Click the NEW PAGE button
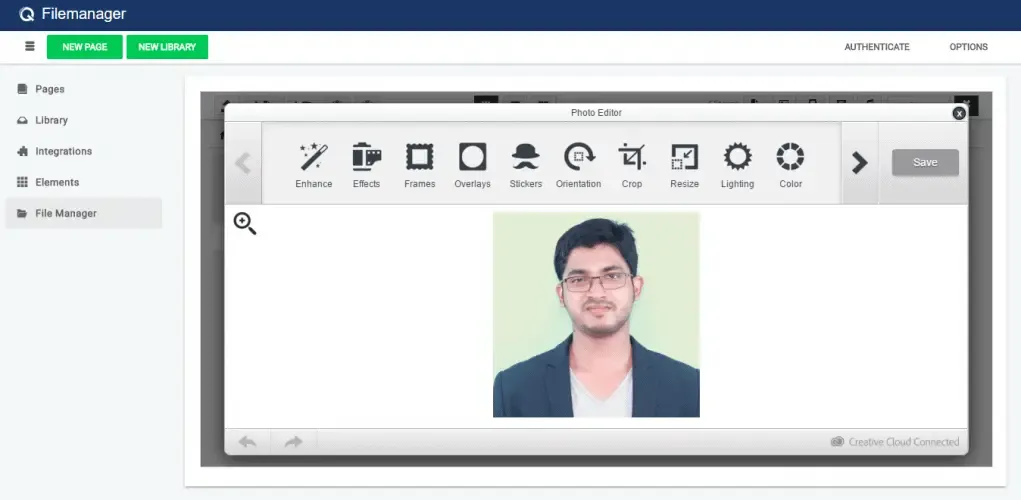This screenshot has height=500, width=1021. pyautogui.click(x=85, y=47)
